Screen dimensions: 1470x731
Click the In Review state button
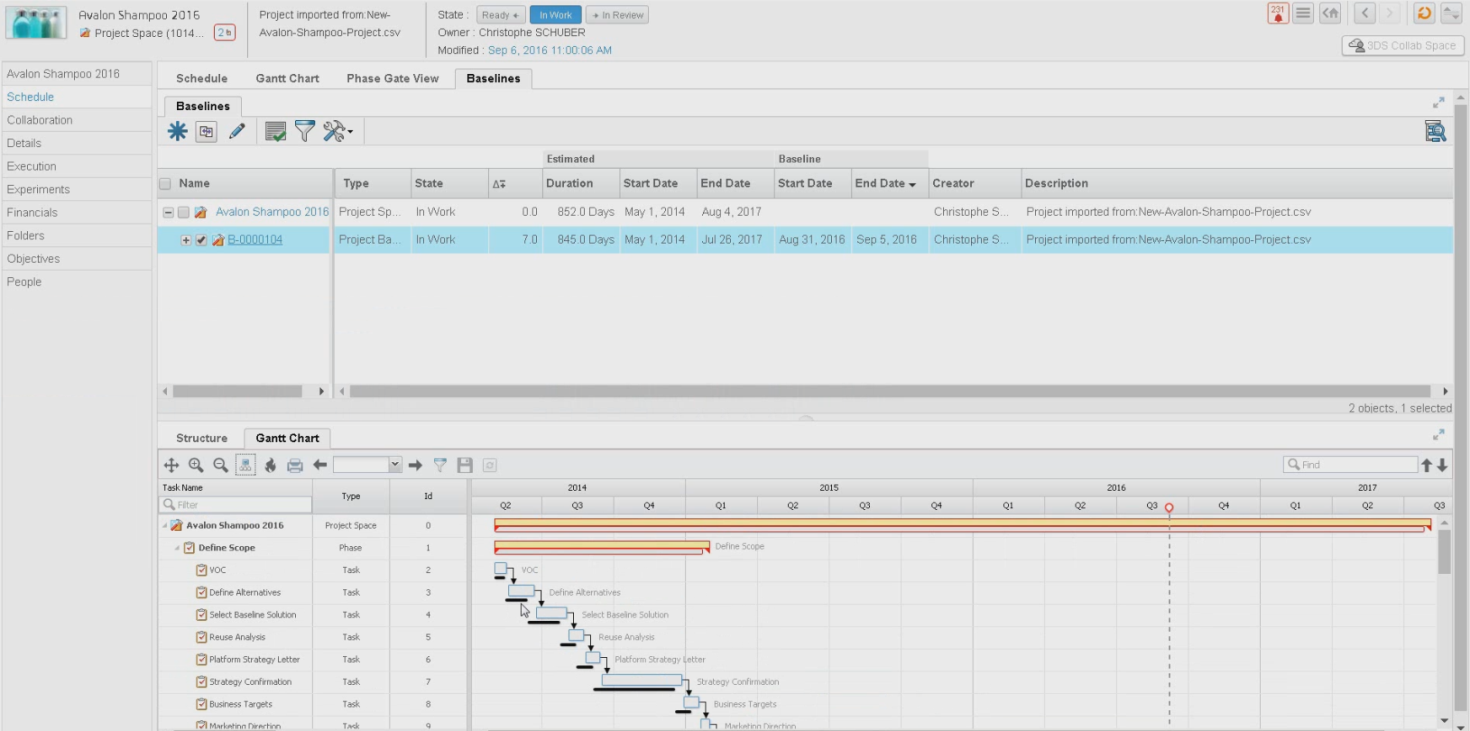pos(617,15)
